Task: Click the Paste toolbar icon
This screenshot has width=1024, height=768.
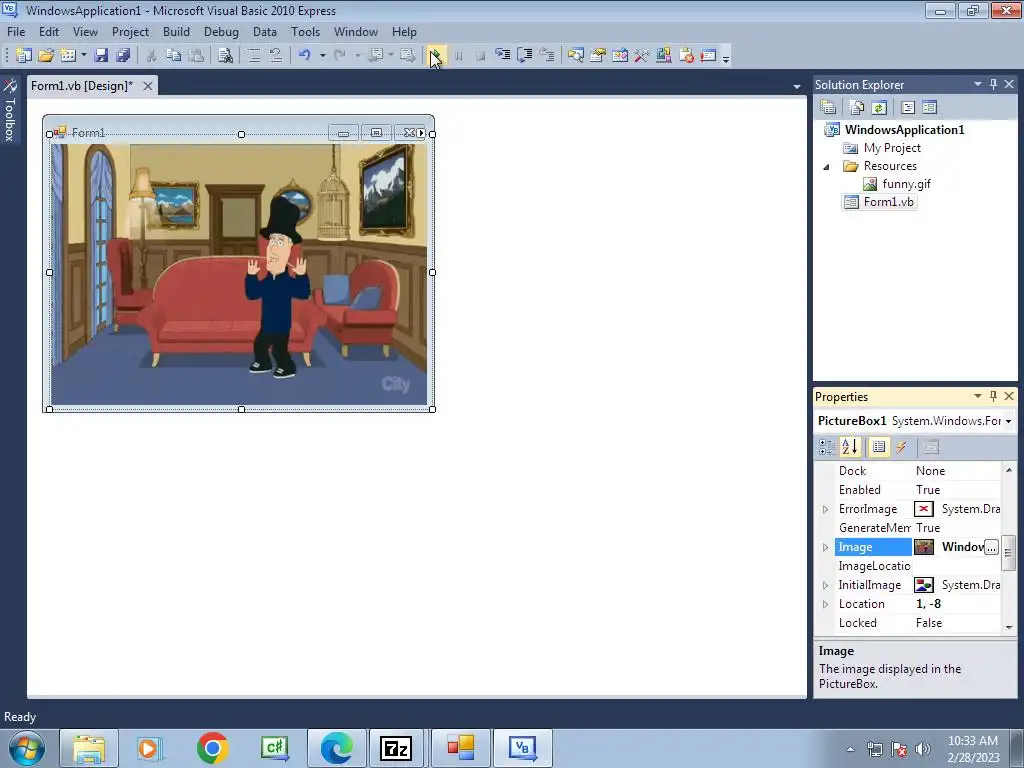Action: point(196,56)
